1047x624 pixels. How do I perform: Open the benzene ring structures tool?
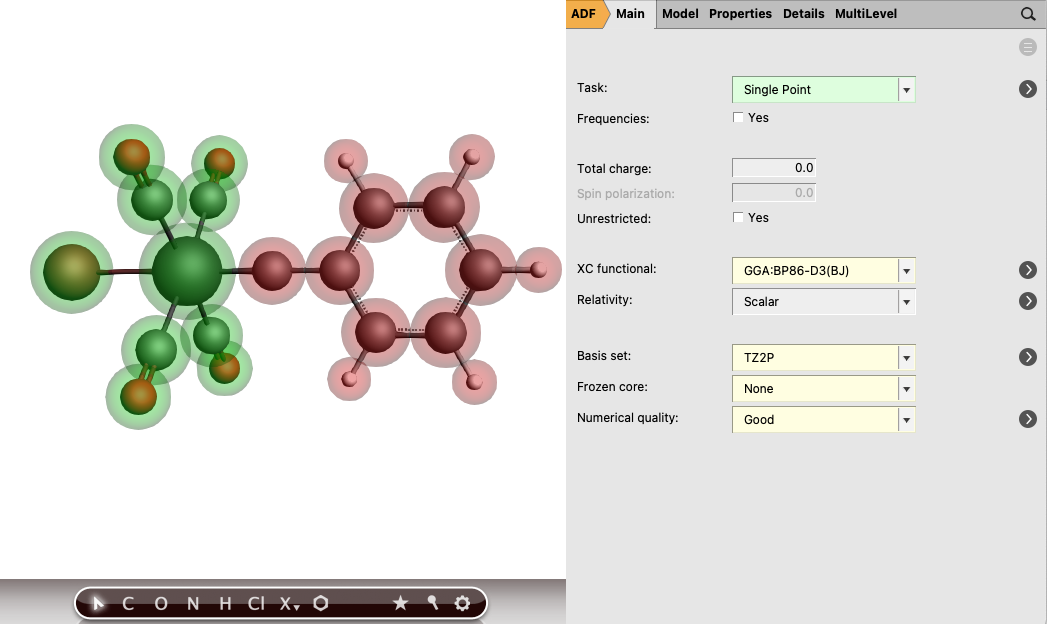(x=321, y=603)
